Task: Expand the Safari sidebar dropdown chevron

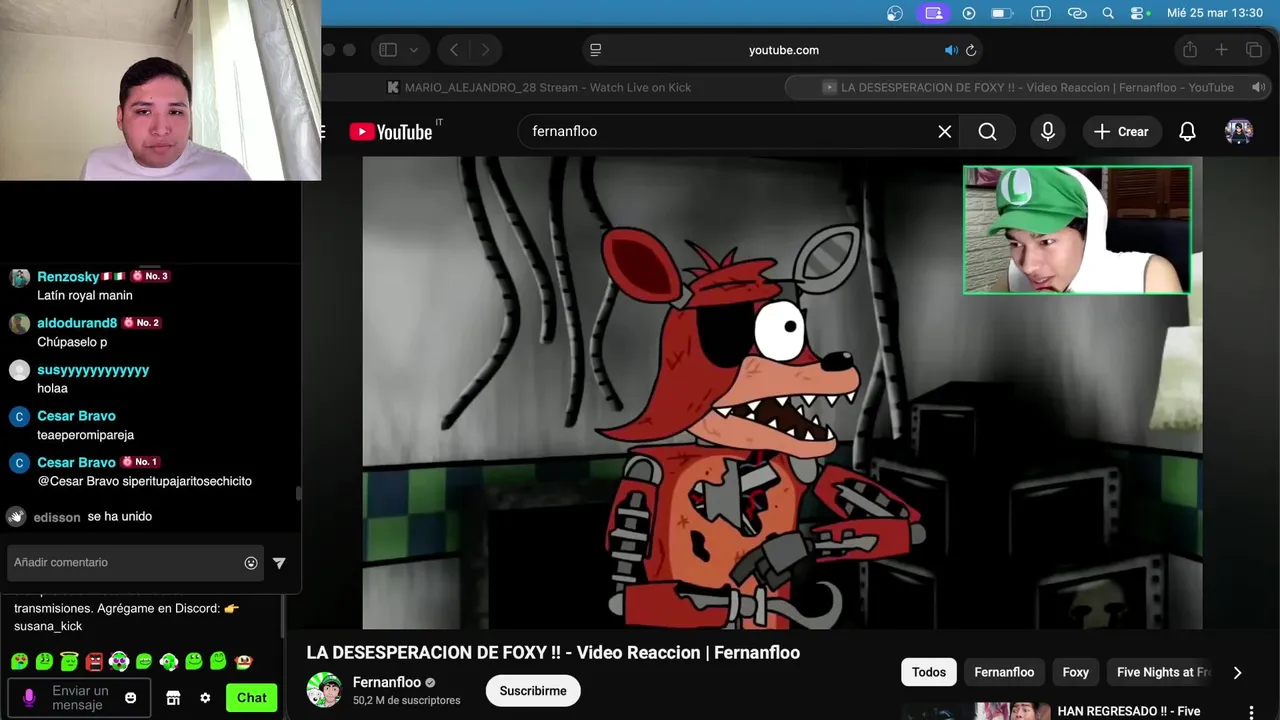Action: pos(413,50)
